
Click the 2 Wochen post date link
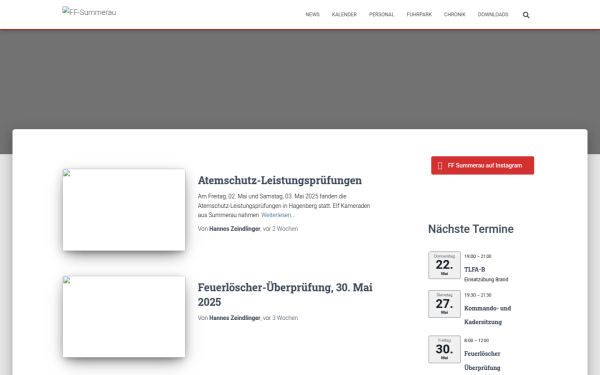(285, 229)
